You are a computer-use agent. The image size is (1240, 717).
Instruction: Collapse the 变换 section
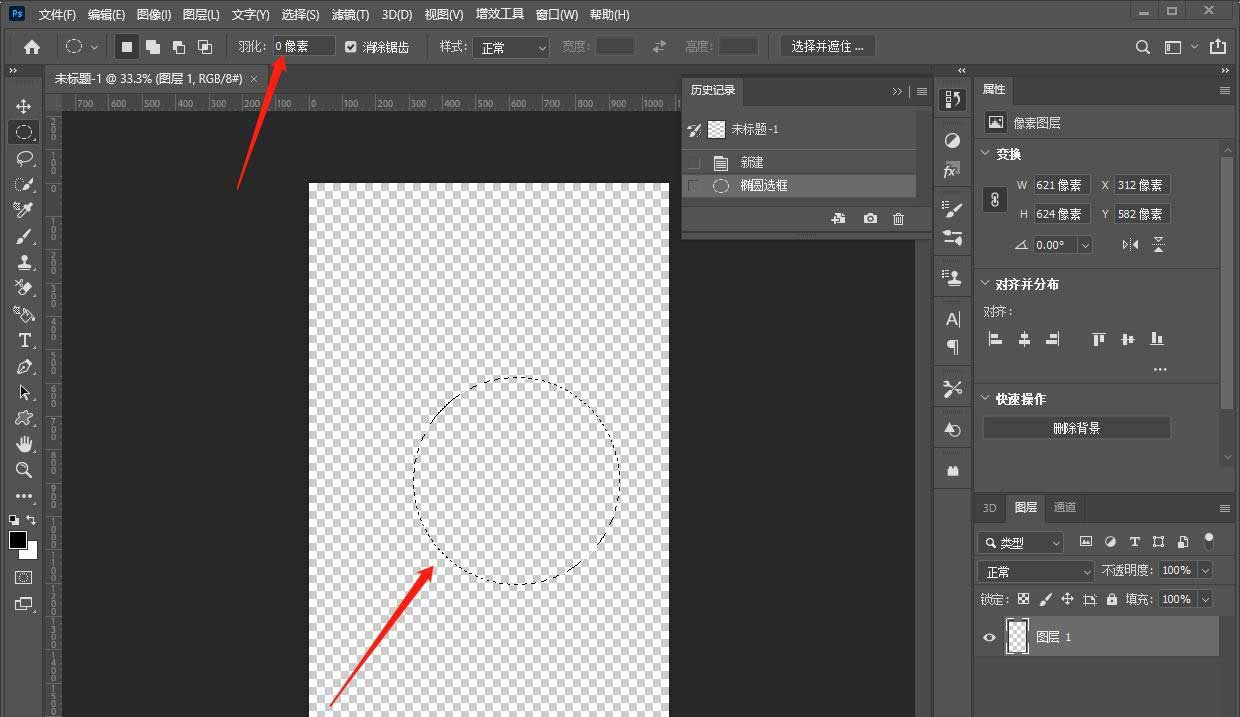click(985, 154)
